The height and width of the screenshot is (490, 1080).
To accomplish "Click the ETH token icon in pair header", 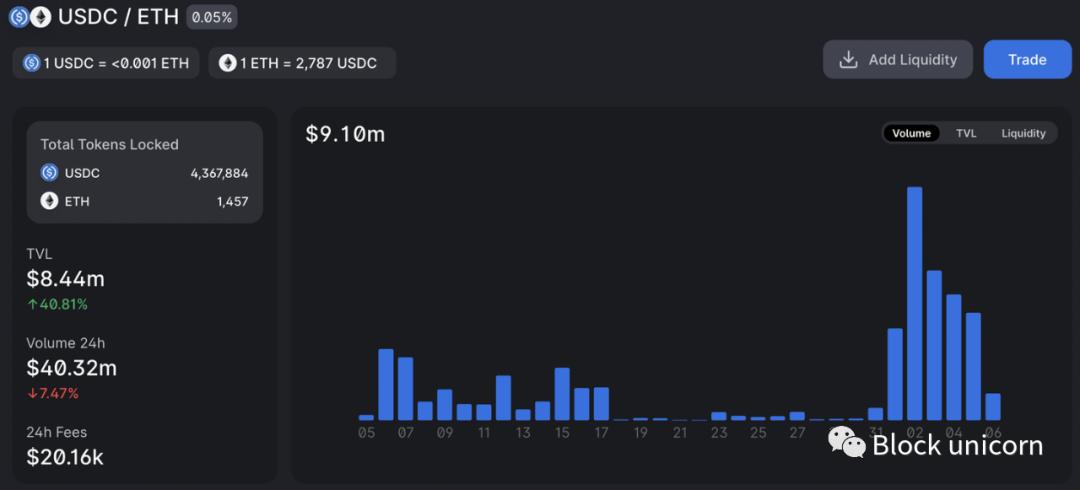I will click(40, 17).
